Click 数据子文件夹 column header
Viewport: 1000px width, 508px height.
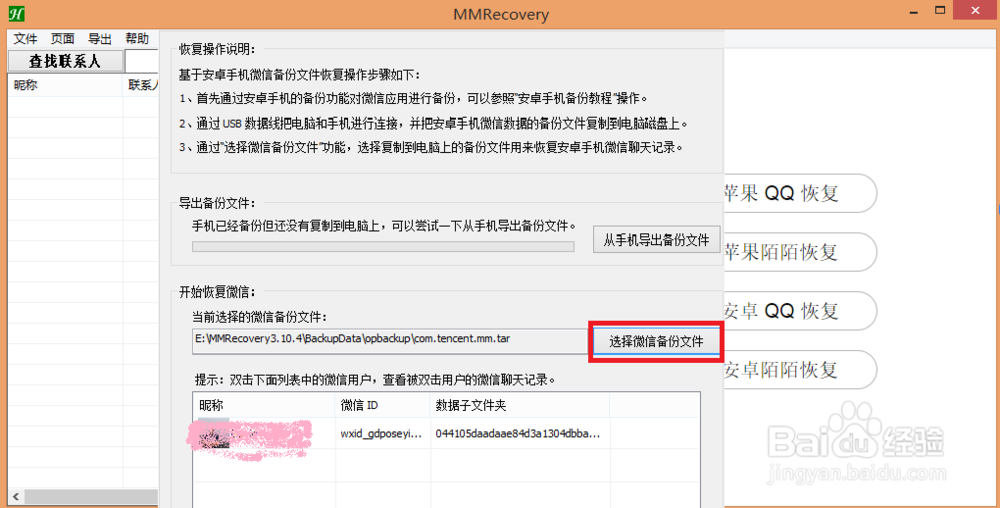click(520, 405)
